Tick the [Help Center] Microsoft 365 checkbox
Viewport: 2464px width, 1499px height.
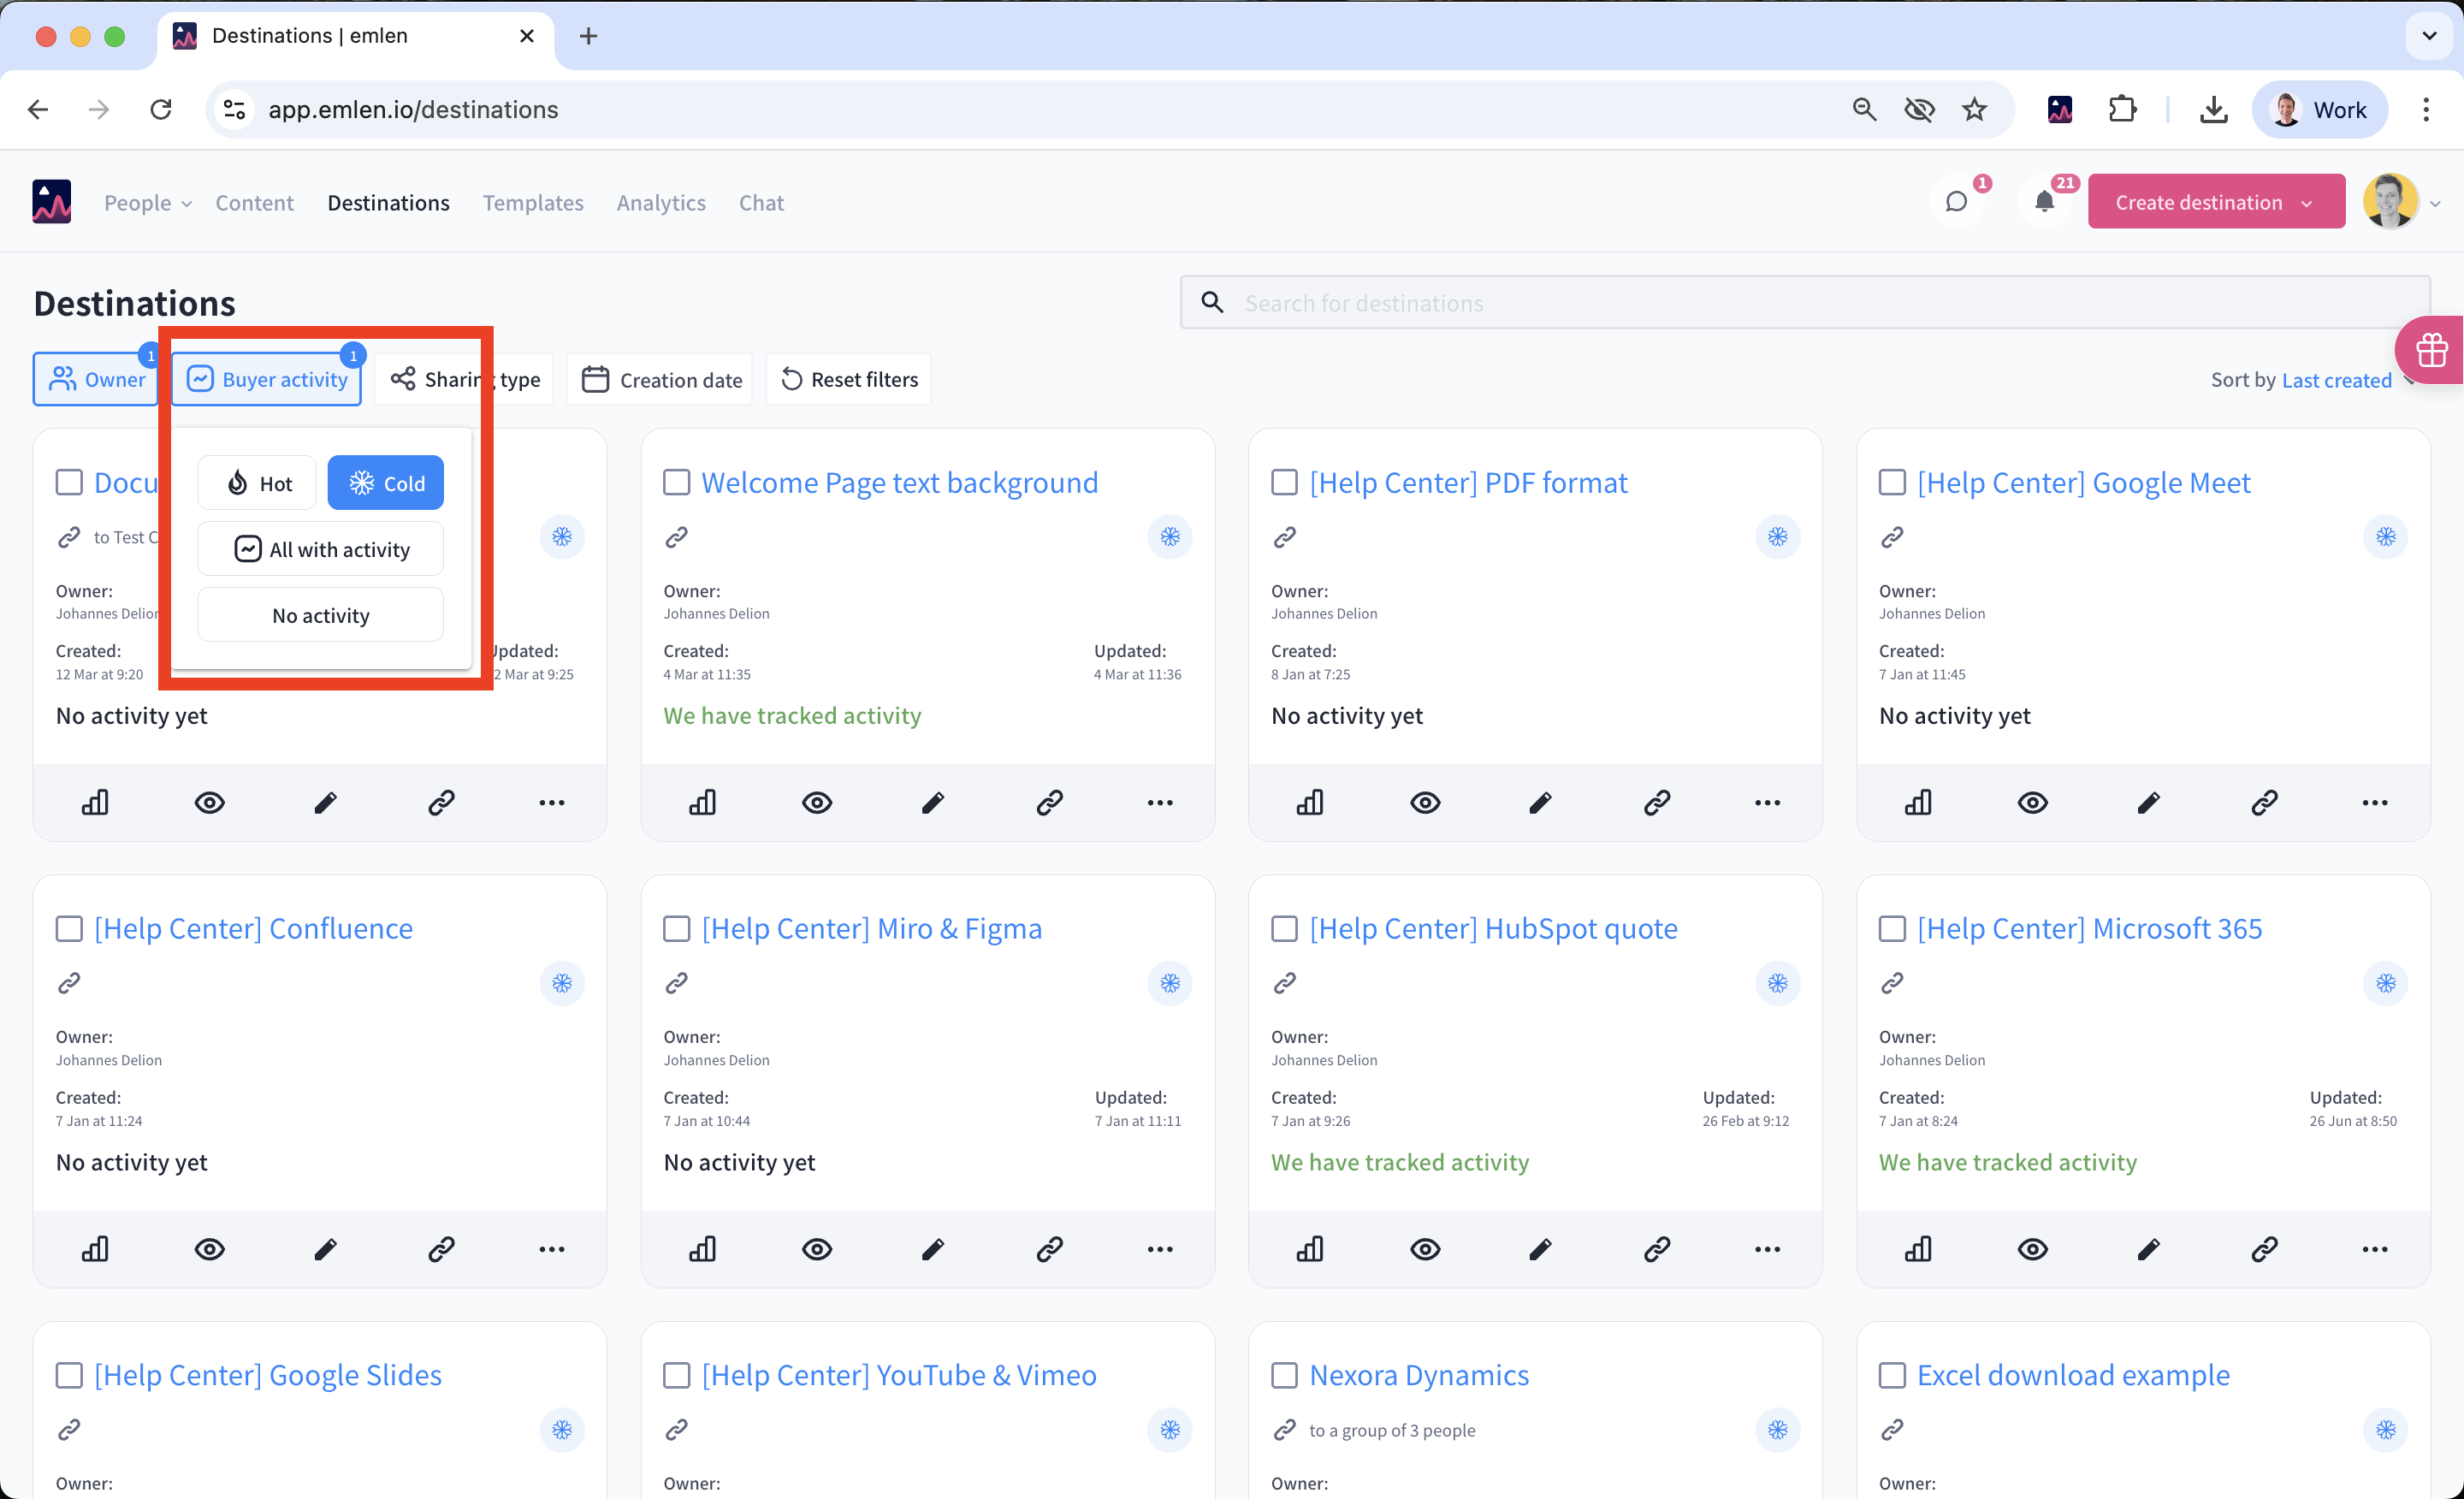pos(1892,929)
